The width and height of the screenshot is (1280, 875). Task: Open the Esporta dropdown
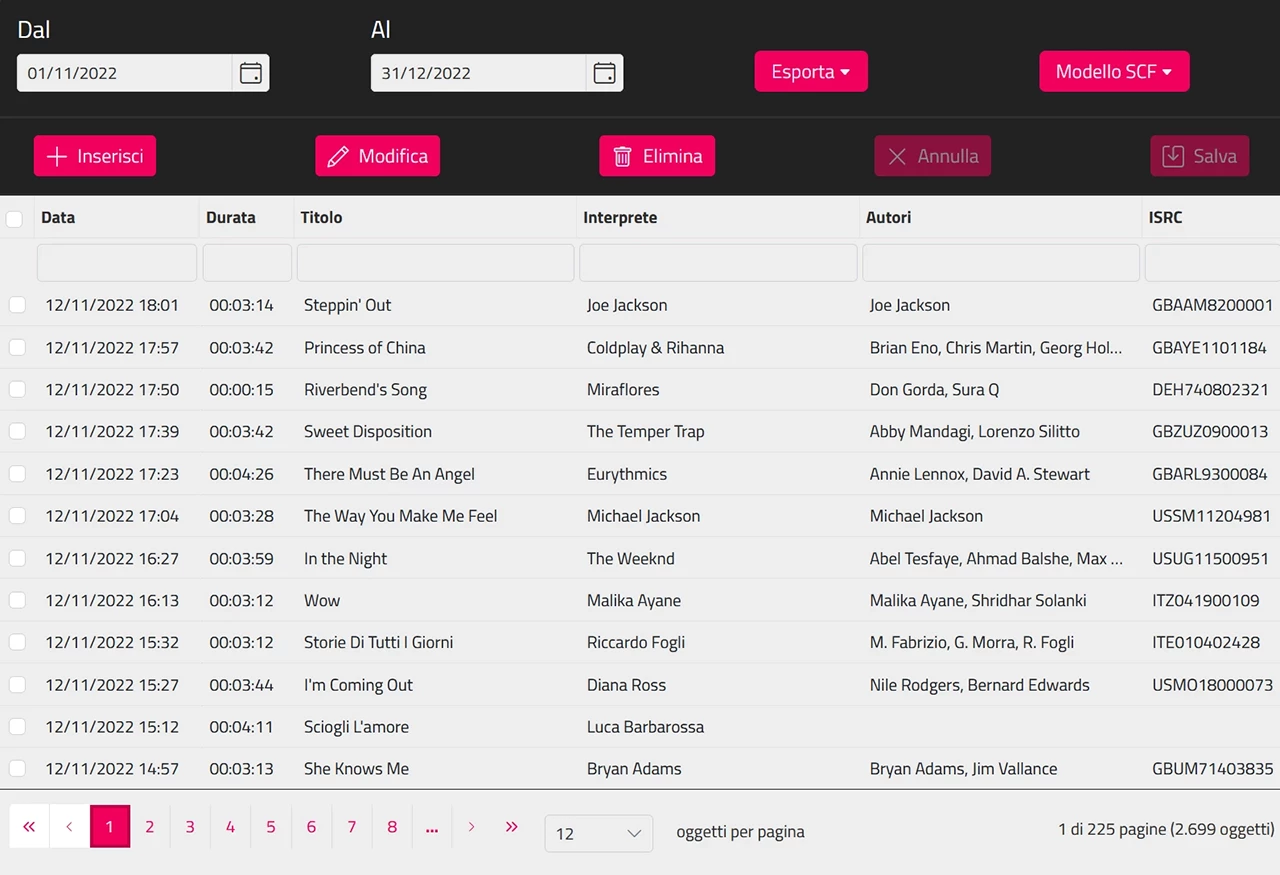811,72
